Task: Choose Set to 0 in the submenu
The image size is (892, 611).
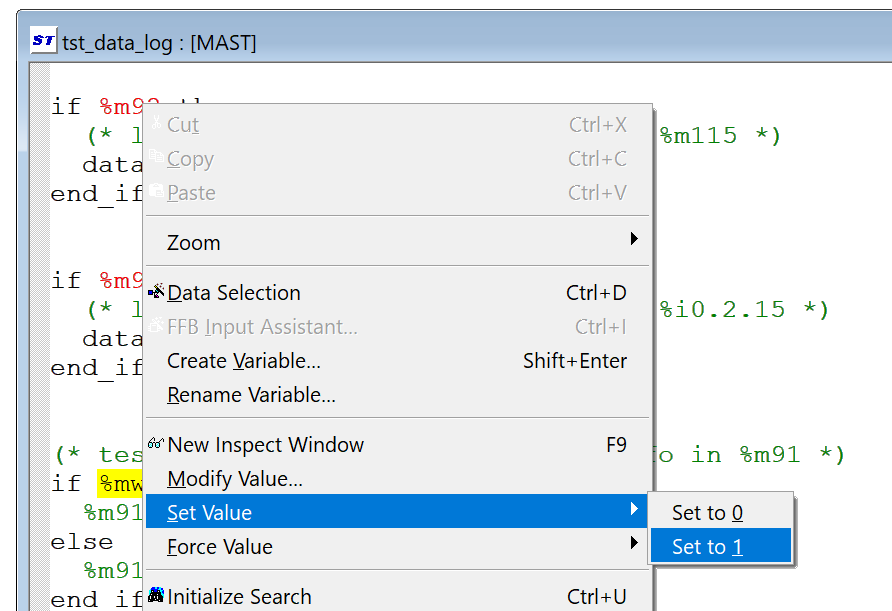Action: click(707, 513)
